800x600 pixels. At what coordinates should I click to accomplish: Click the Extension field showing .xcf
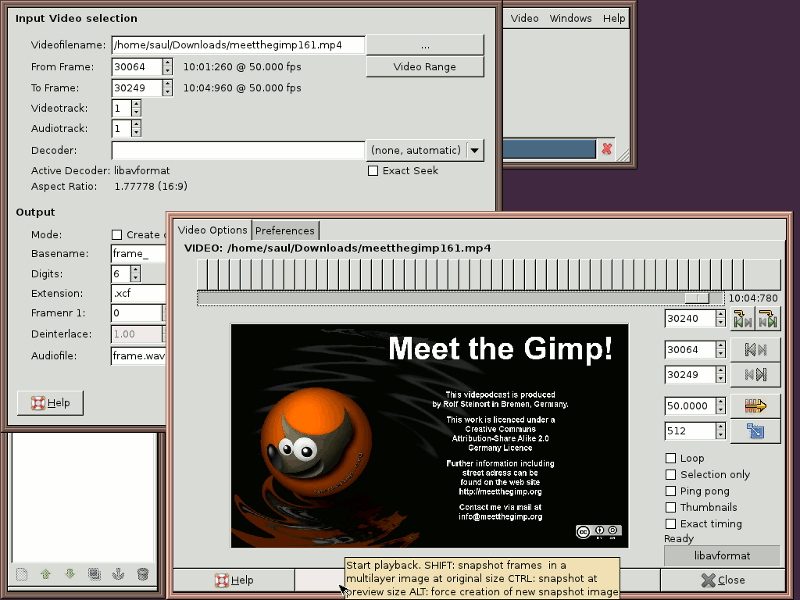[x=139, y=293]
